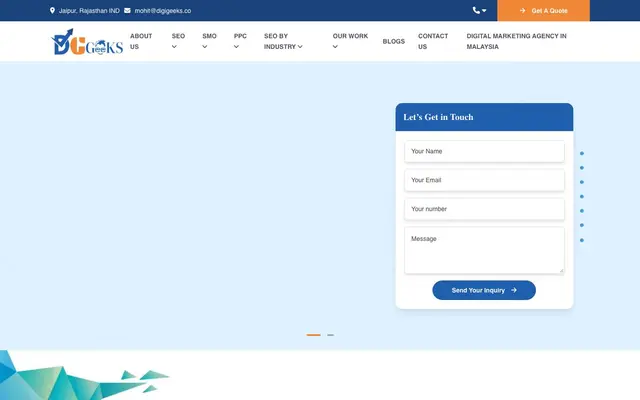The height and width of the screenshot is (400, 640).
Task: Click the location pin icon
Action: tap(52, 10)
